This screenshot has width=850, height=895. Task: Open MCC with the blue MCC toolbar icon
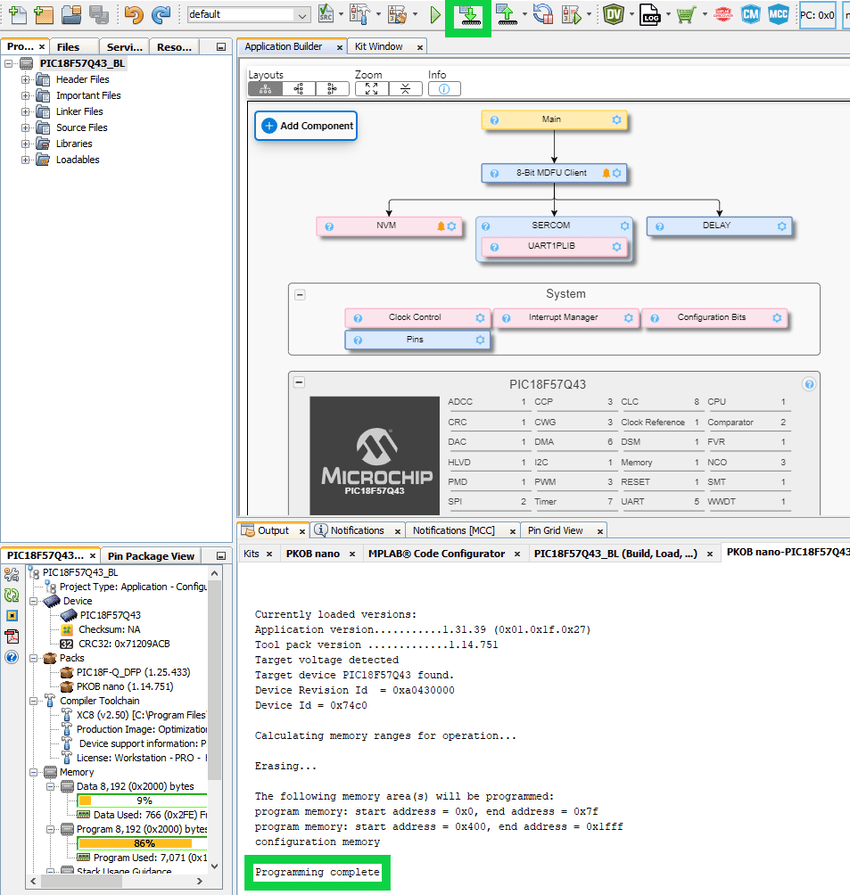tap(778, 15)
